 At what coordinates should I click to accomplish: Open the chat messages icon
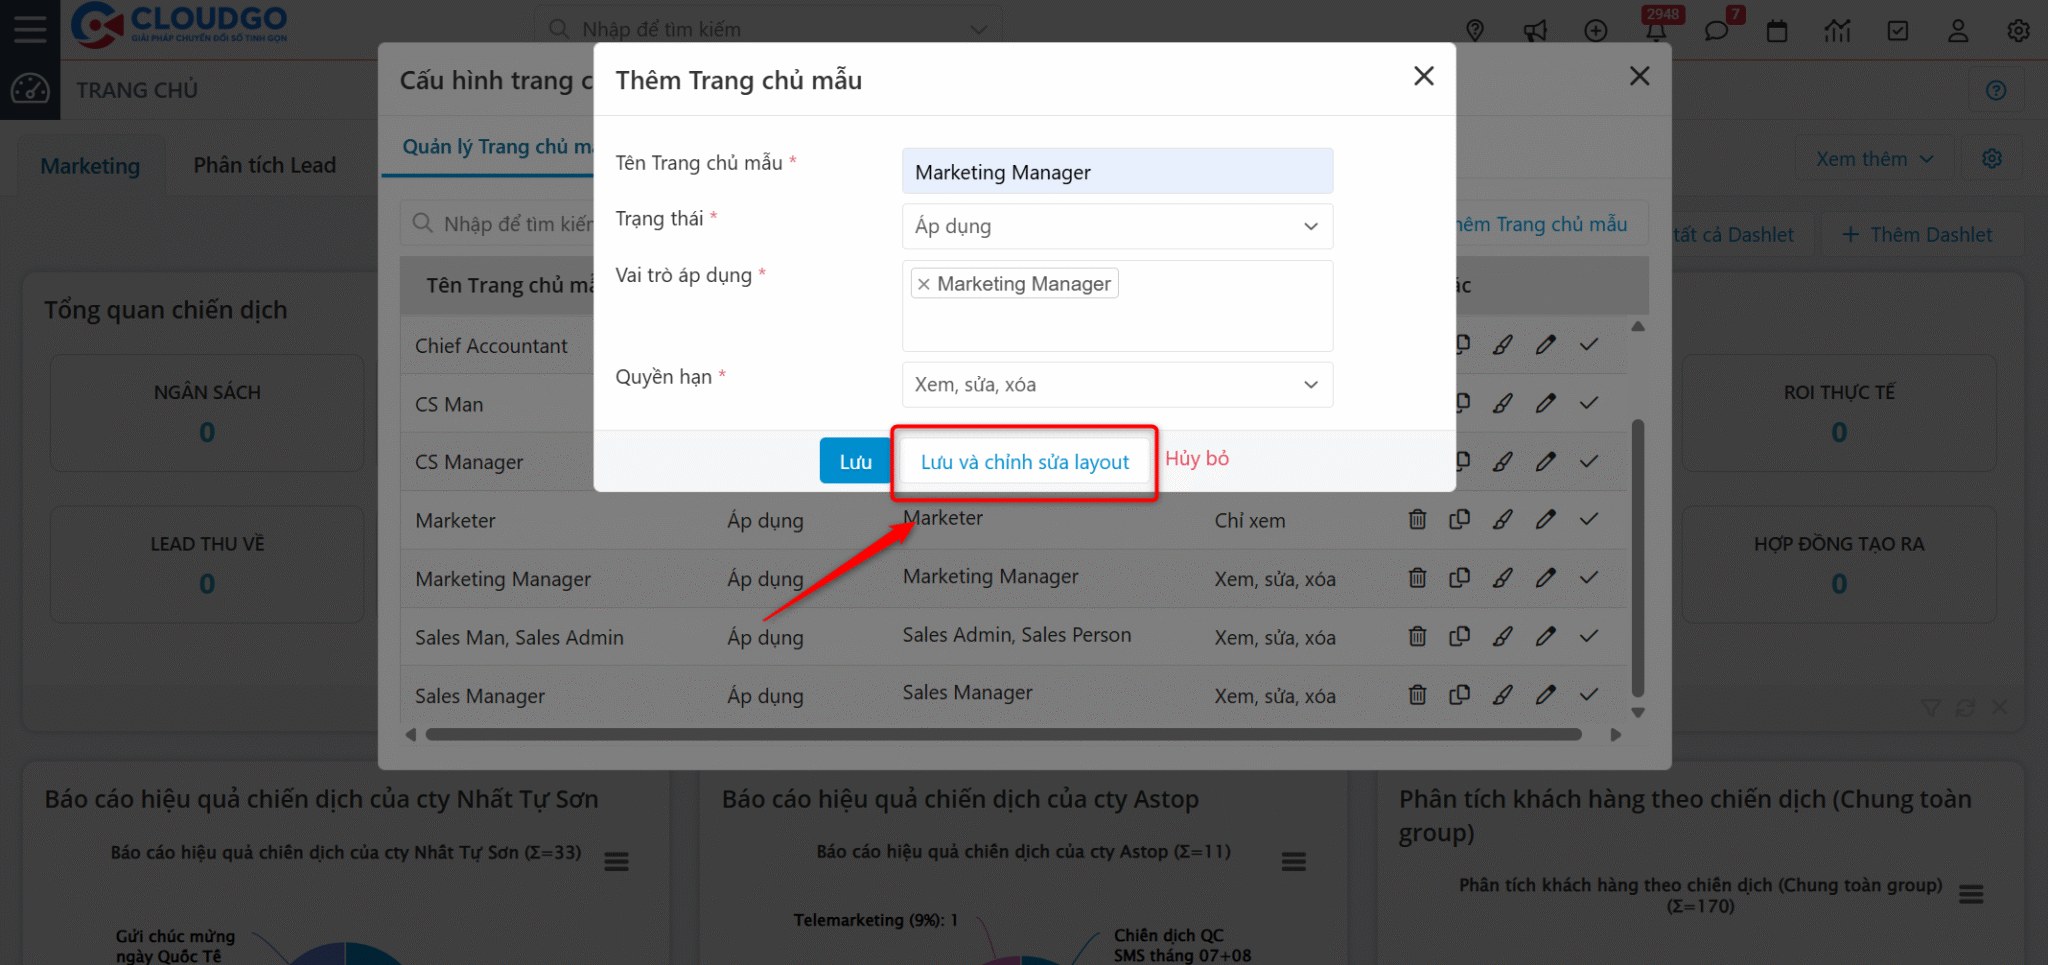[1716, 31]
